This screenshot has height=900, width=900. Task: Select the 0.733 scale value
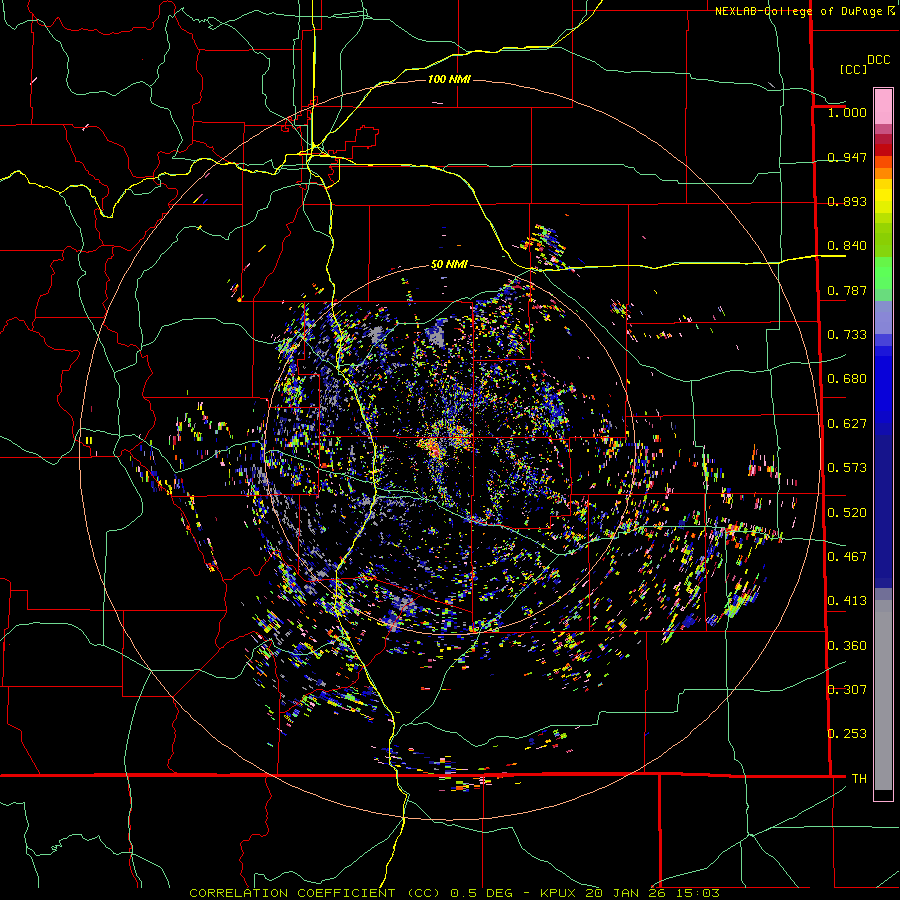tap(847, 335)
